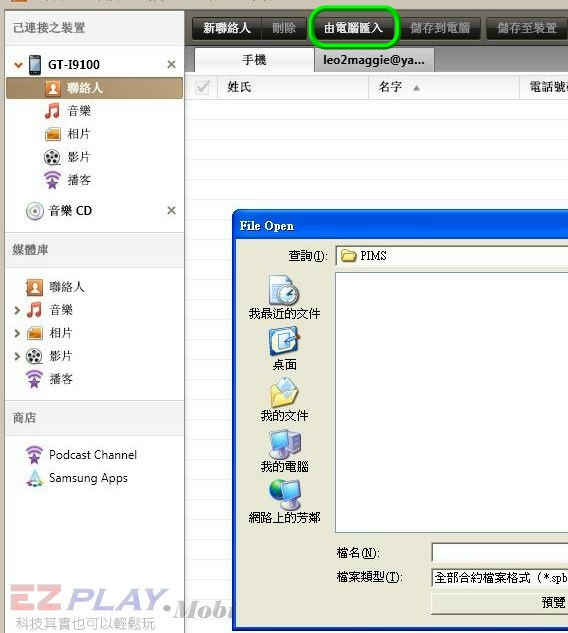Select Samsung Apps label in store
Screen dimensions: 568x633
[88, 478]
